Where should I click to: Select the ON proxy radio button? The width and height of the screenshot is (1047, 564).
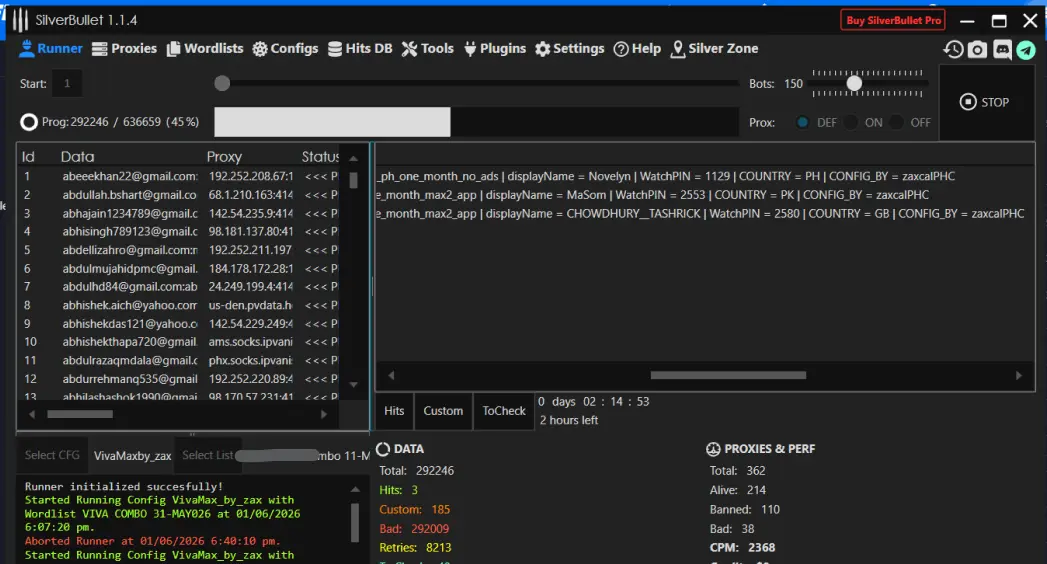pos(851,122)
